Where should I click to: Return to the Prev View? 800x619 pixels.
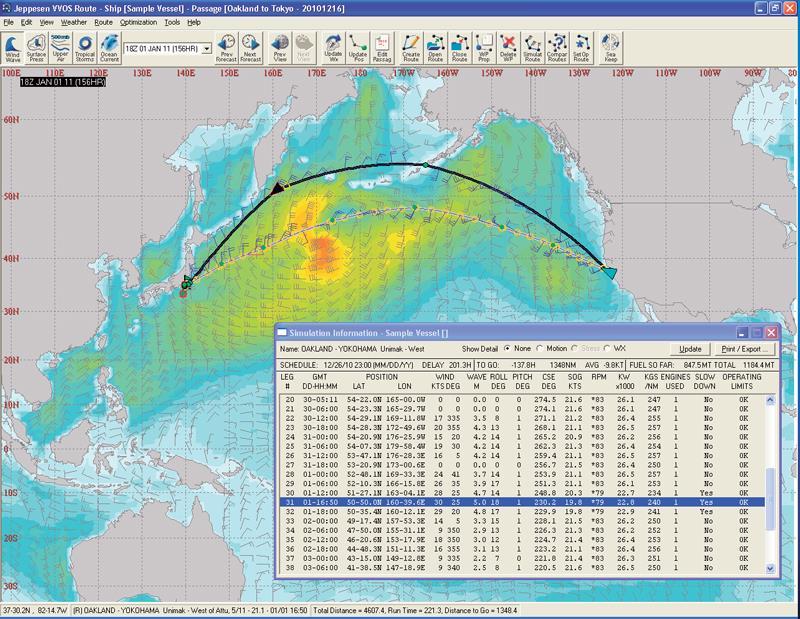(x=280, y=49)
